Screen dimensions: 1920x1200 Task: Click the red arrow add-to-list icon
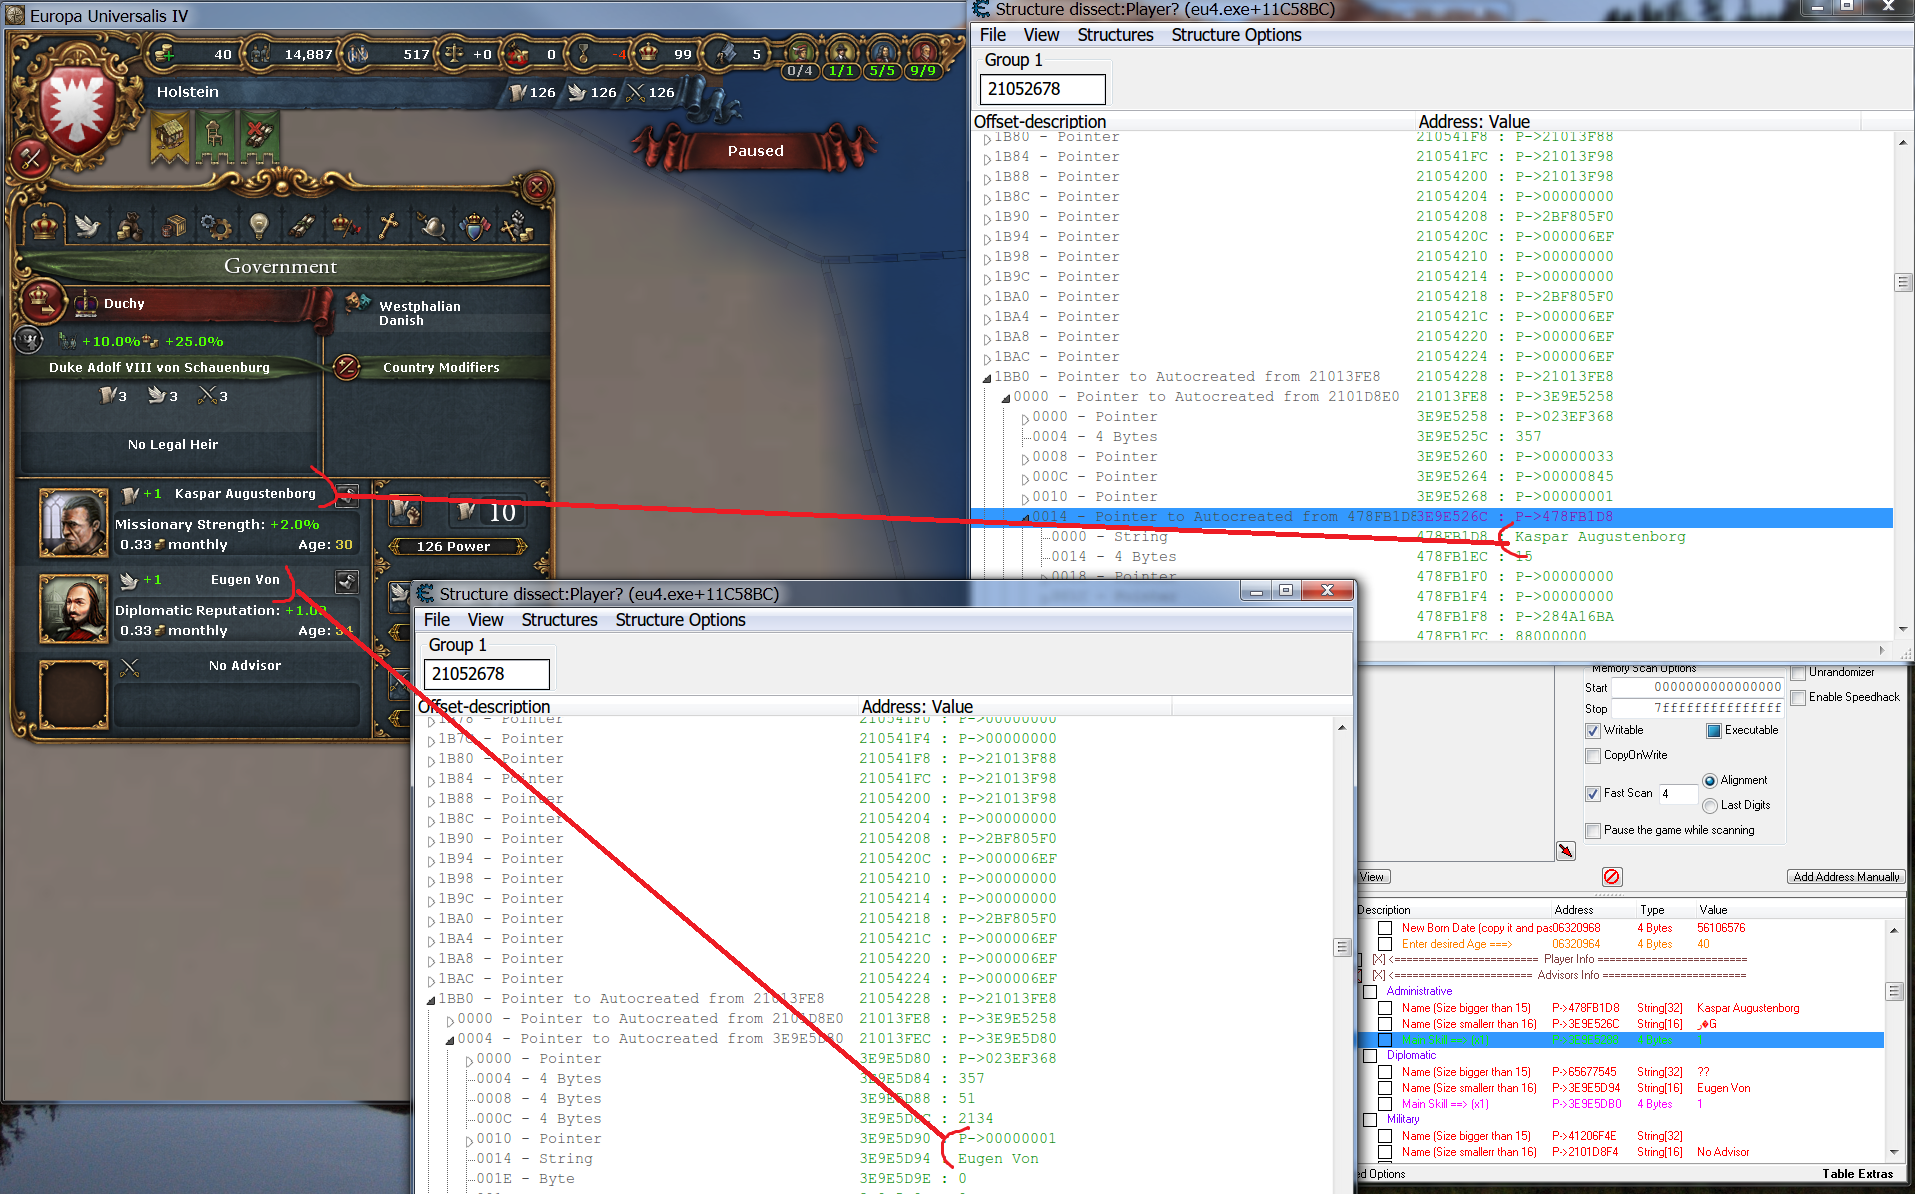coord(1566,851)
